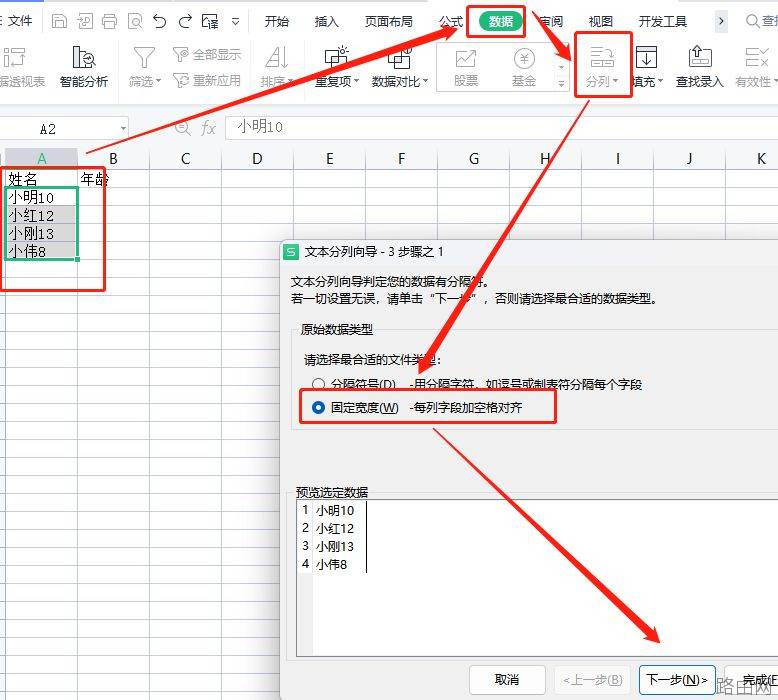Undo the last action

(159, 21)
